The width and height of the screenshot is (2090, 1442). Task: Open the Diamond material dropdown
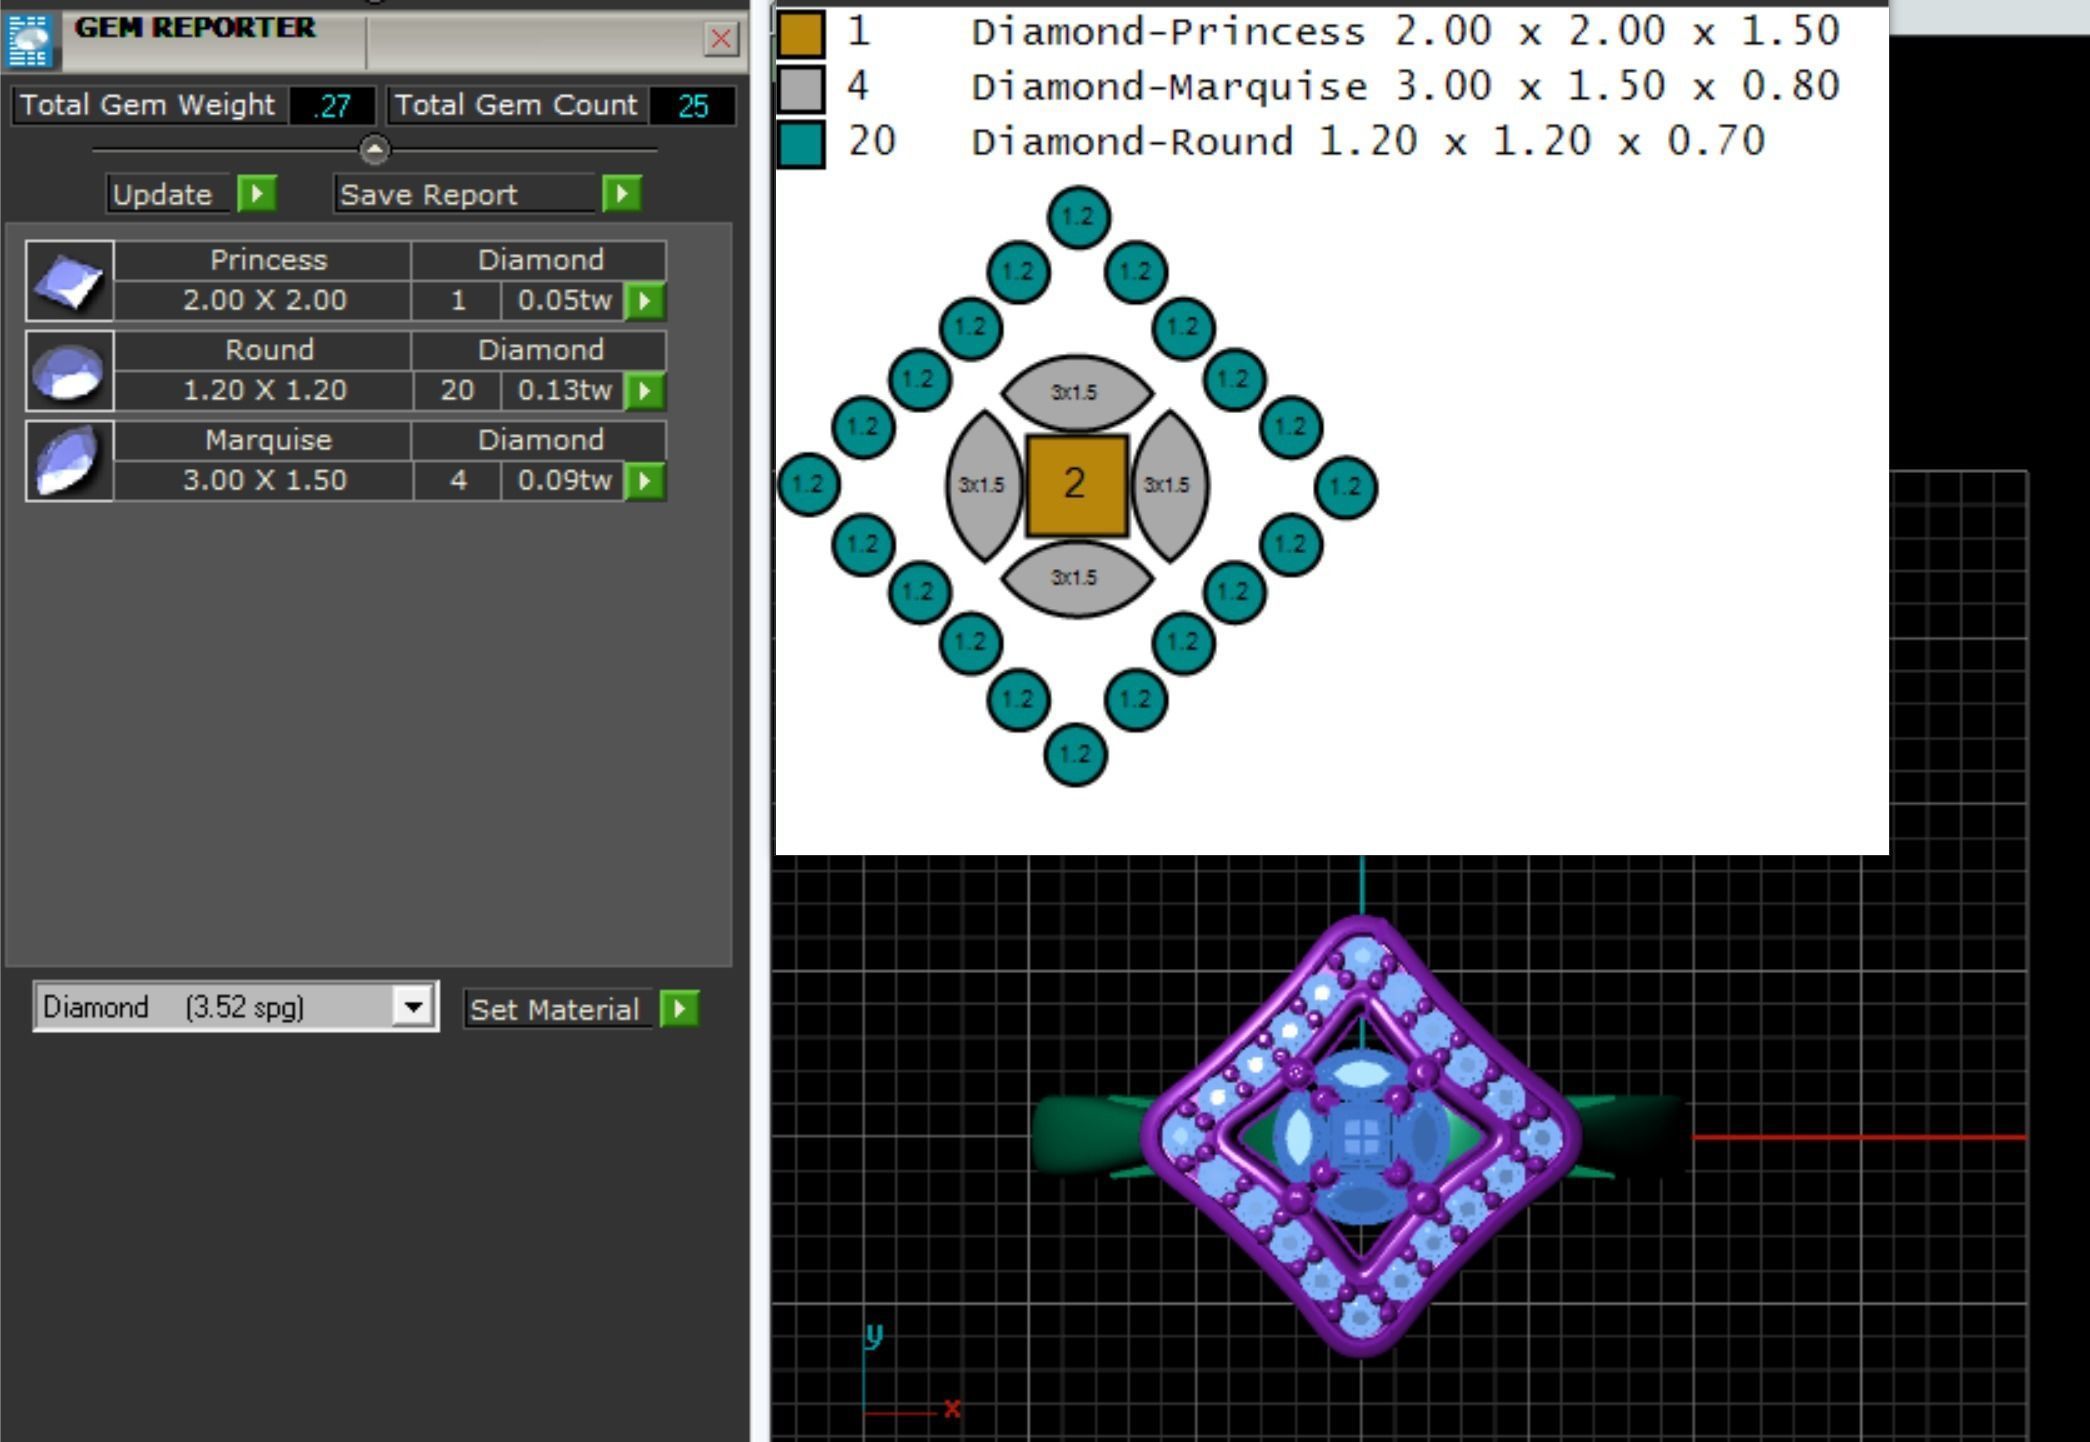click(x=412, y=1006)
